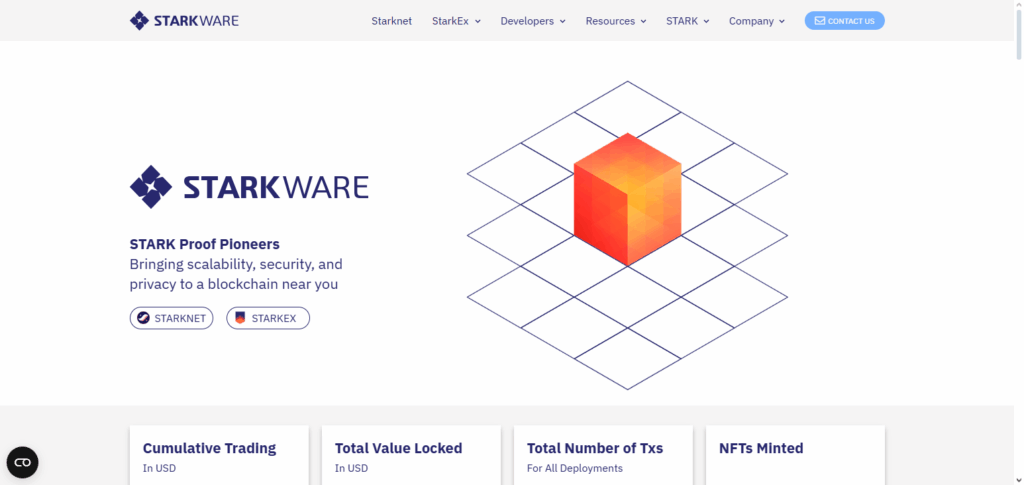Open the Resources dropdown menu
The width and height of the screenshot is (1024, 485).
tap(615, 21)
